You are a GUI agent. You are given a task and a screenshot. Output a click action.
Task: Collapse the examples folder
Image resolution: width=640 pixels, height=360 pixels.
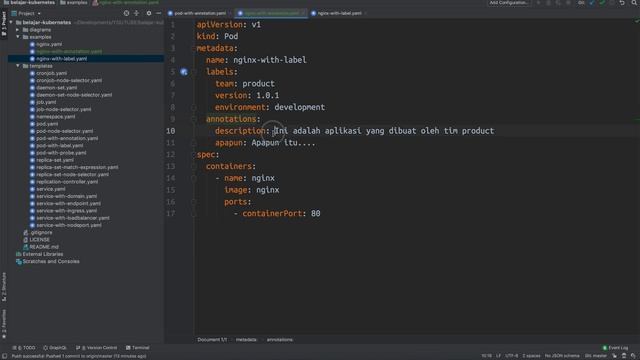pos(18,37)
